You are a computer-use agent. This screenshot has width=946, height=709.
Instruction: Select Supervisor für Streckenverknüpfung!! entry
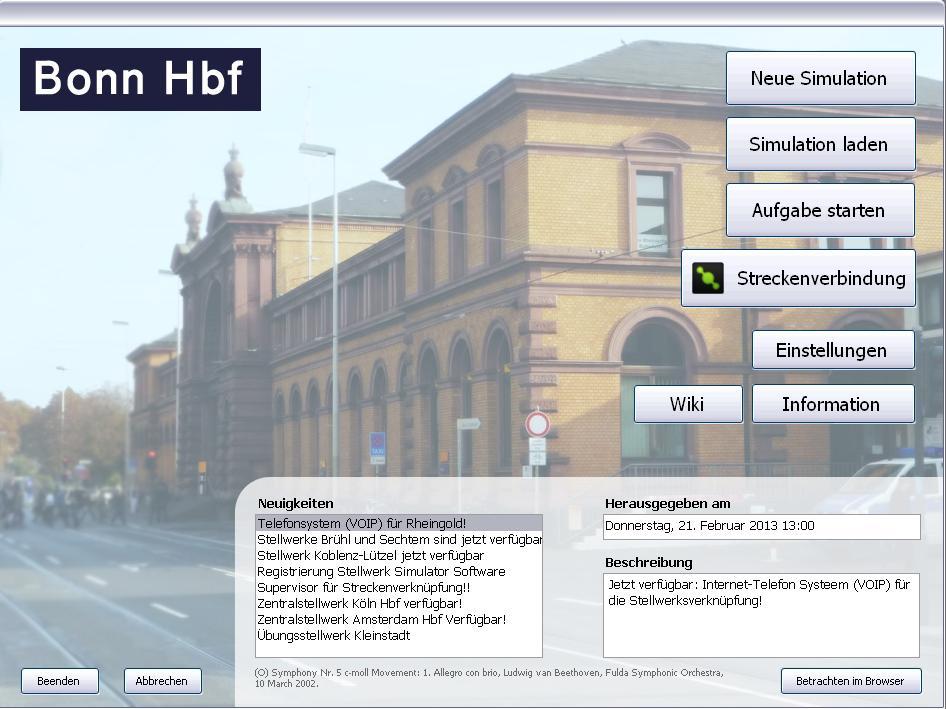(x=399, y=587)
